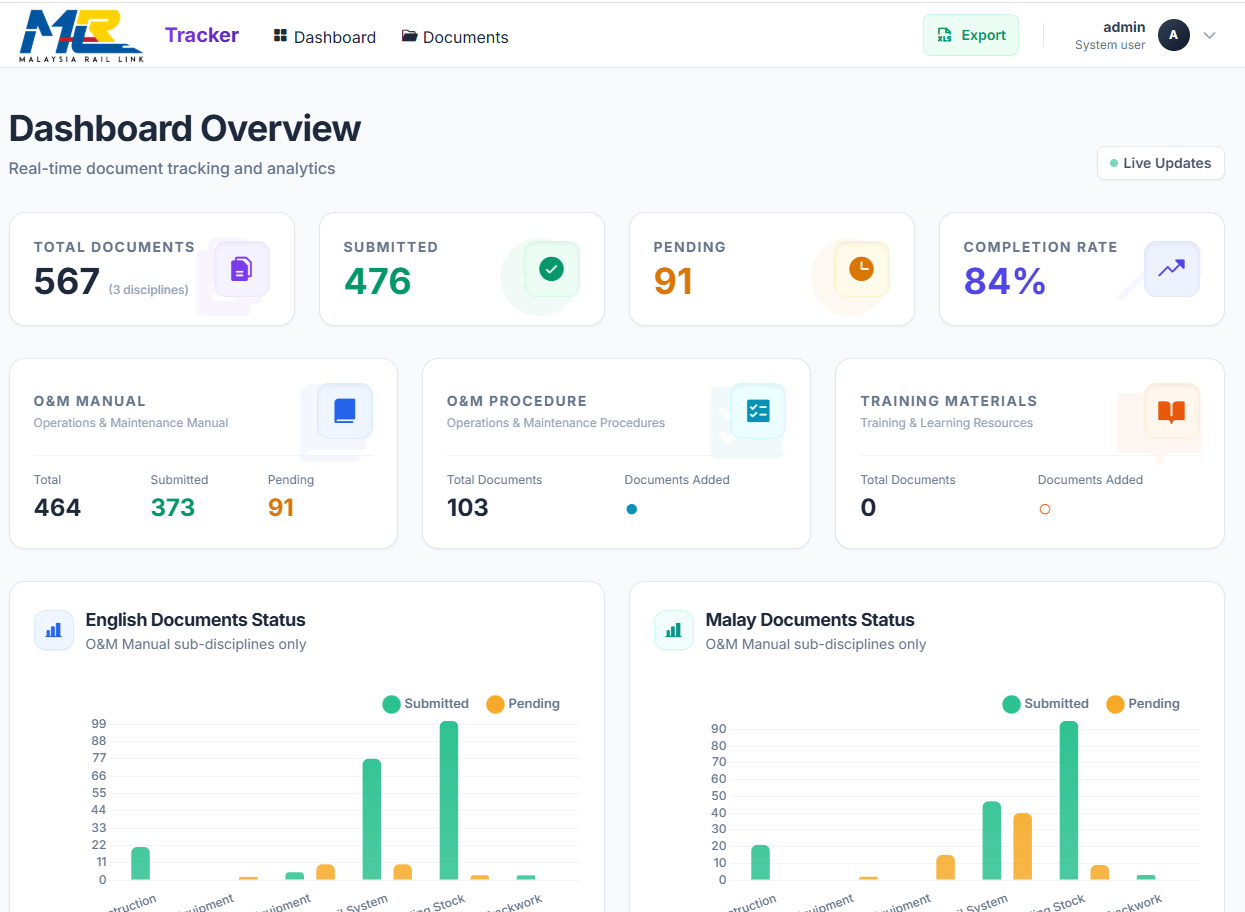
Task: Click the Malay Documents Status heading
Action: pos(810,620)
